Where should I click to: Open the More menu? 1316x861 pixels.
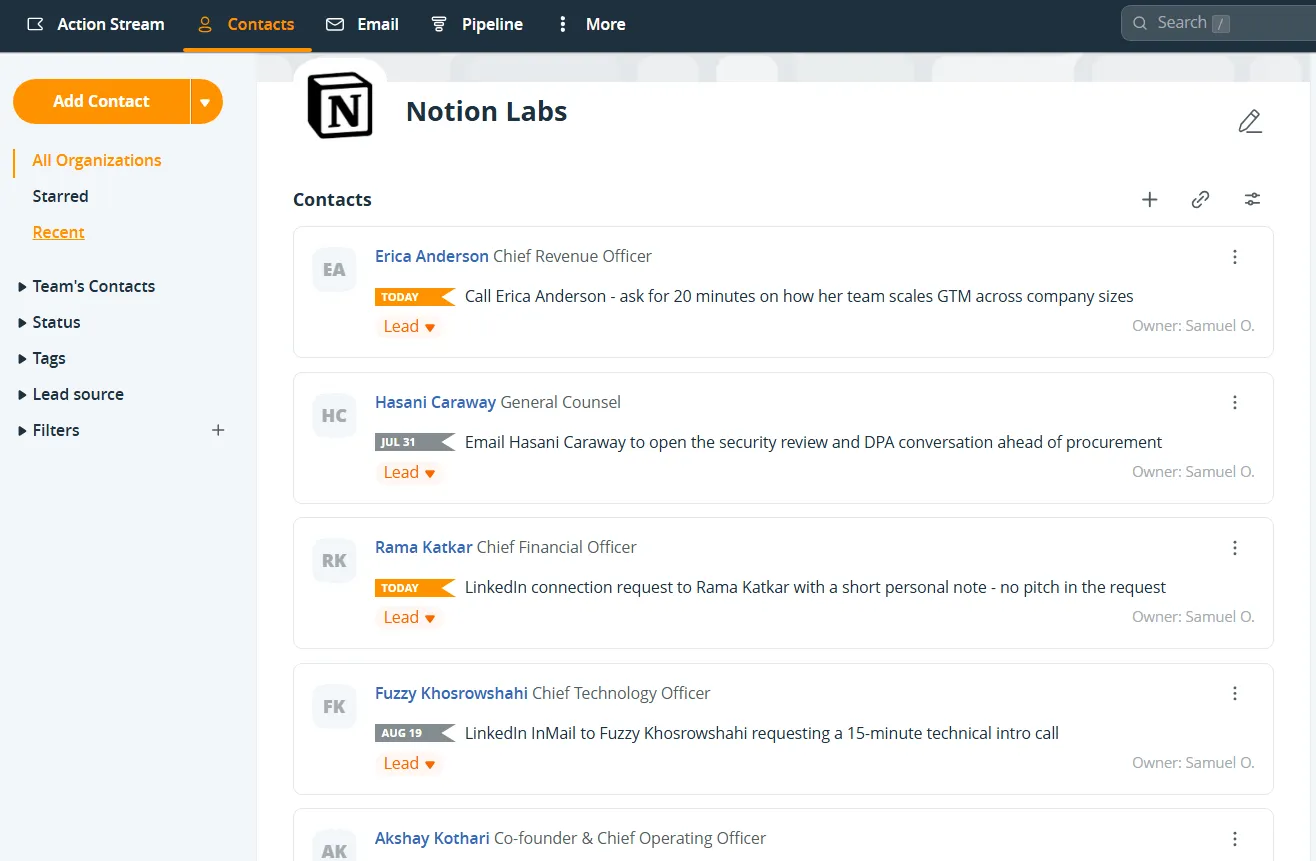point(591,24)
